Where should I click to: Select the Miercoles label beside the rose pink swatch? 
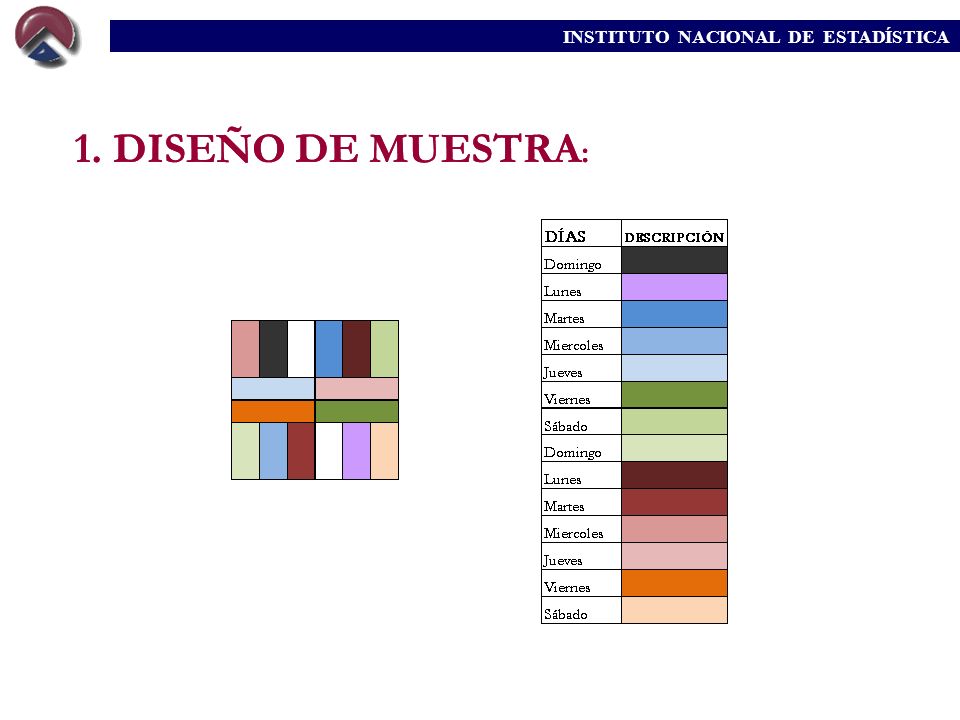[574, 533]
